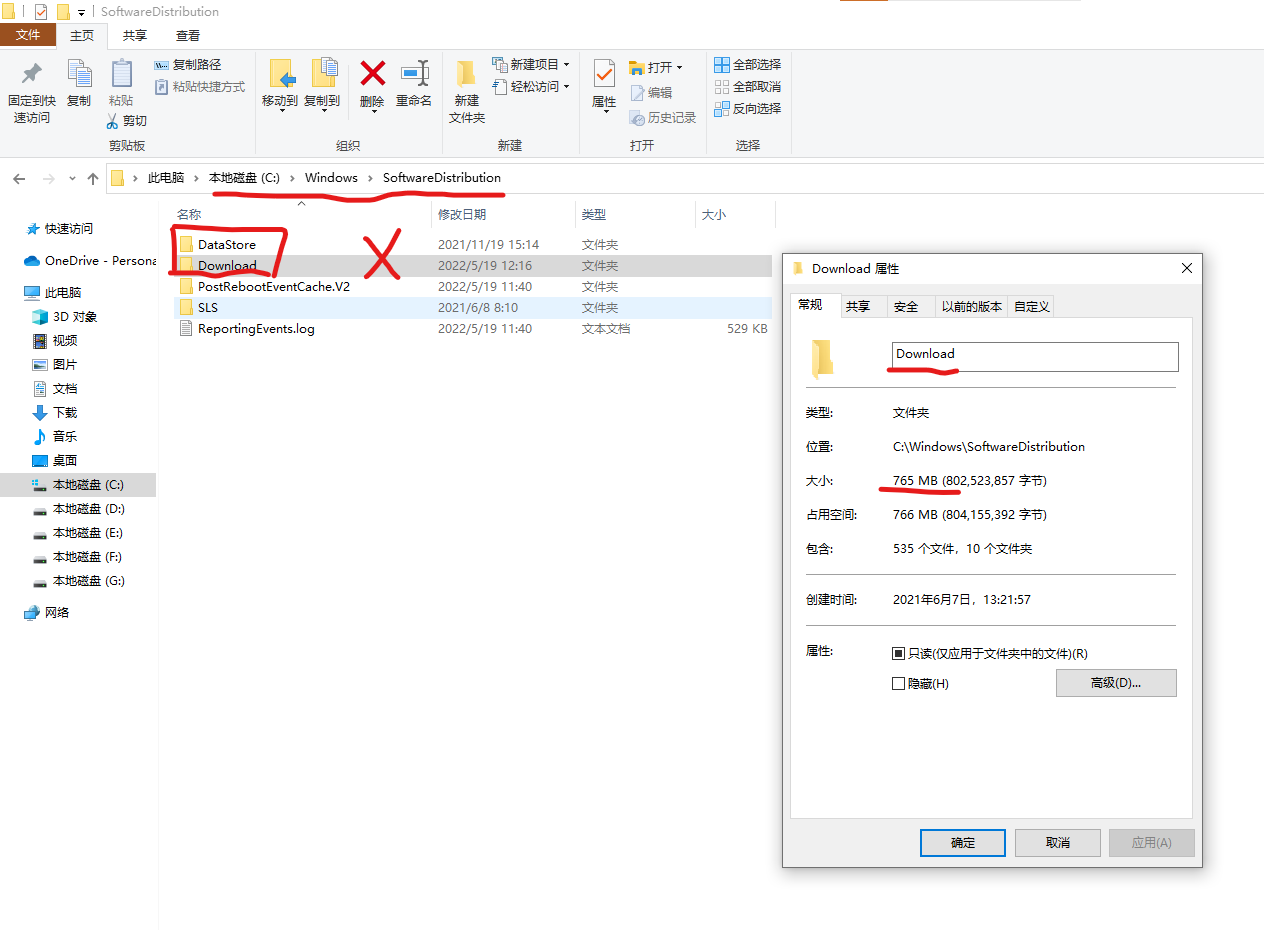
Task: Click the red Delete (删除) icon
Action: click(373, 73)
